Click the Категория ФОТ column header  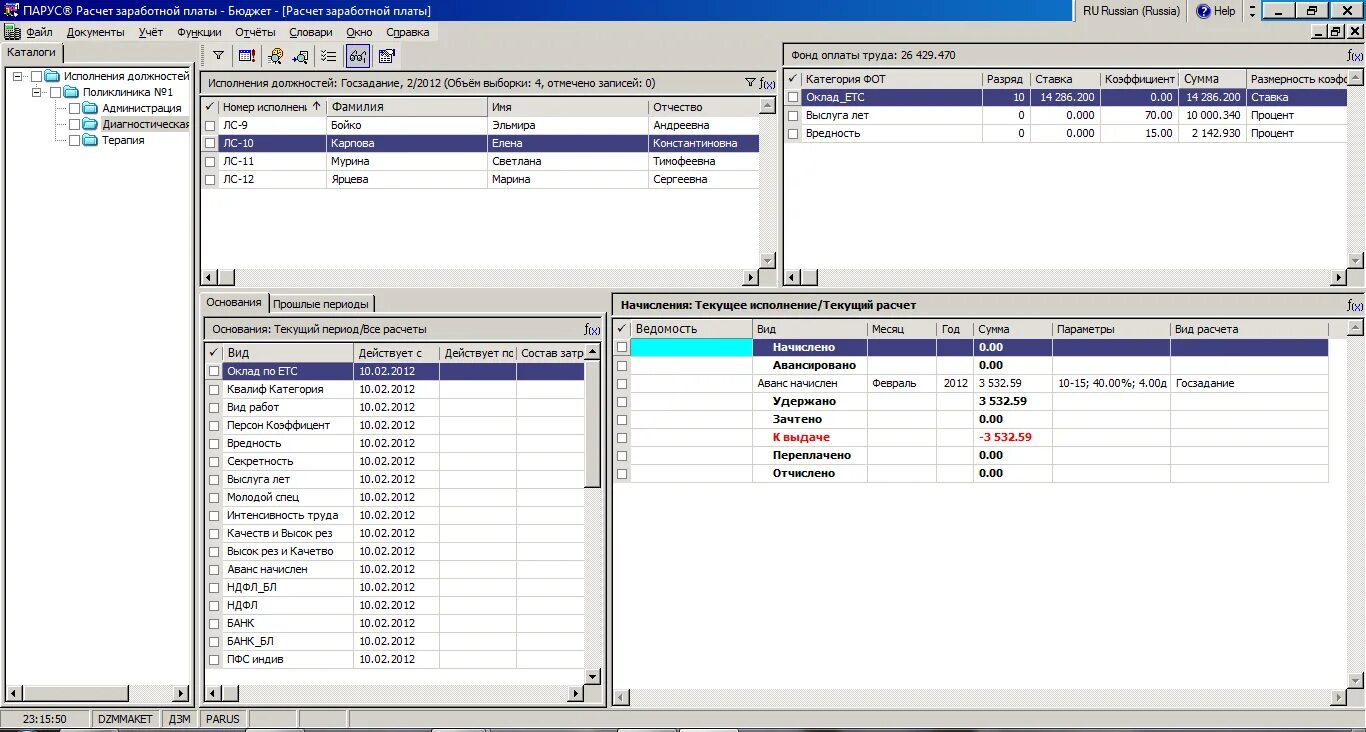[892, 79]
